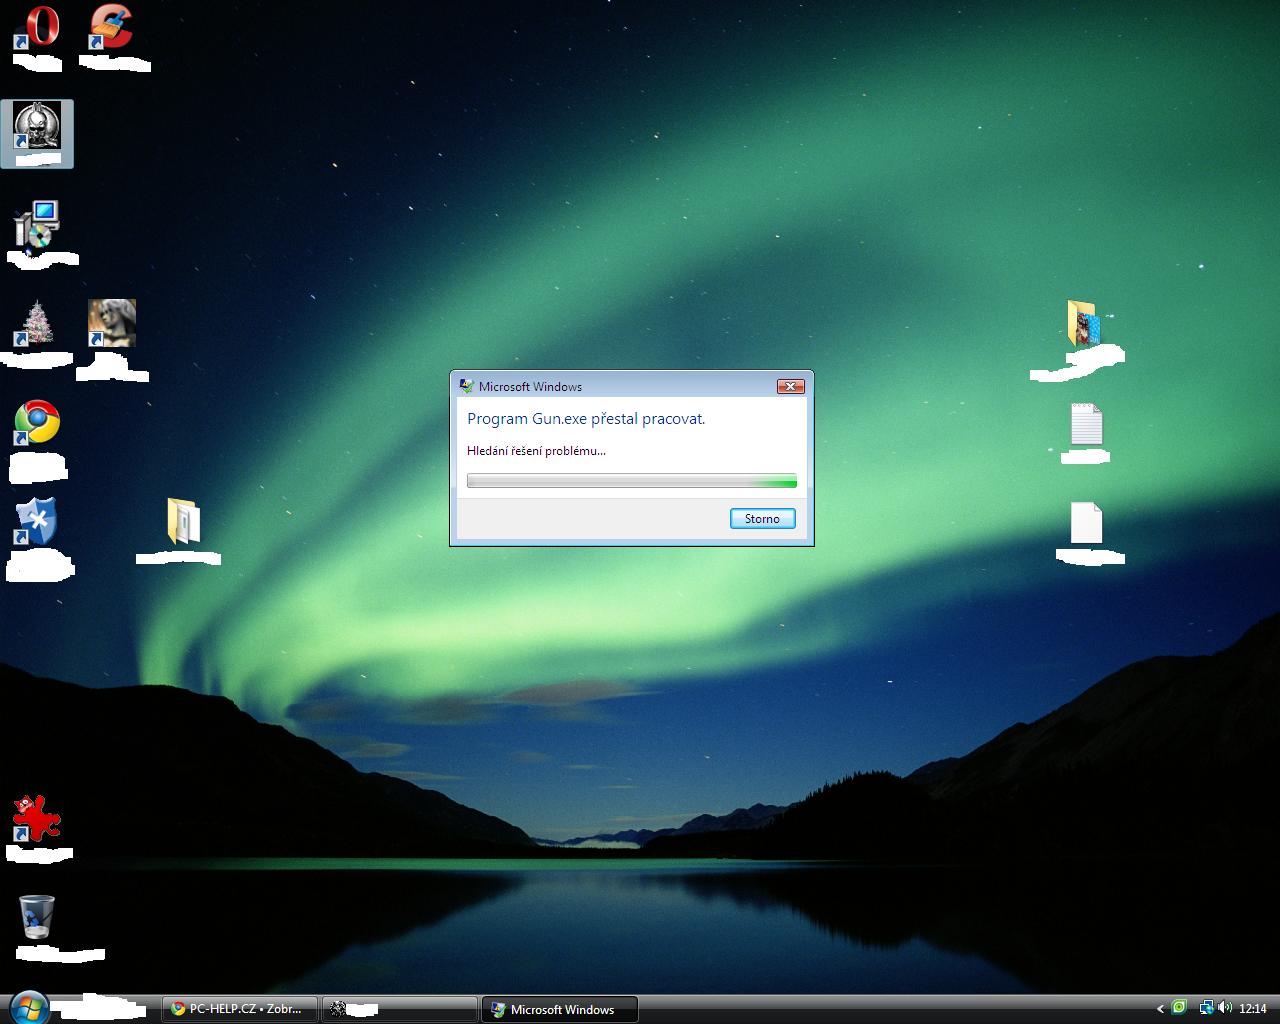Click Storno to cancel the error dialog
The width and height of the screenshot is (1280, 1024).
click(762, 518)
